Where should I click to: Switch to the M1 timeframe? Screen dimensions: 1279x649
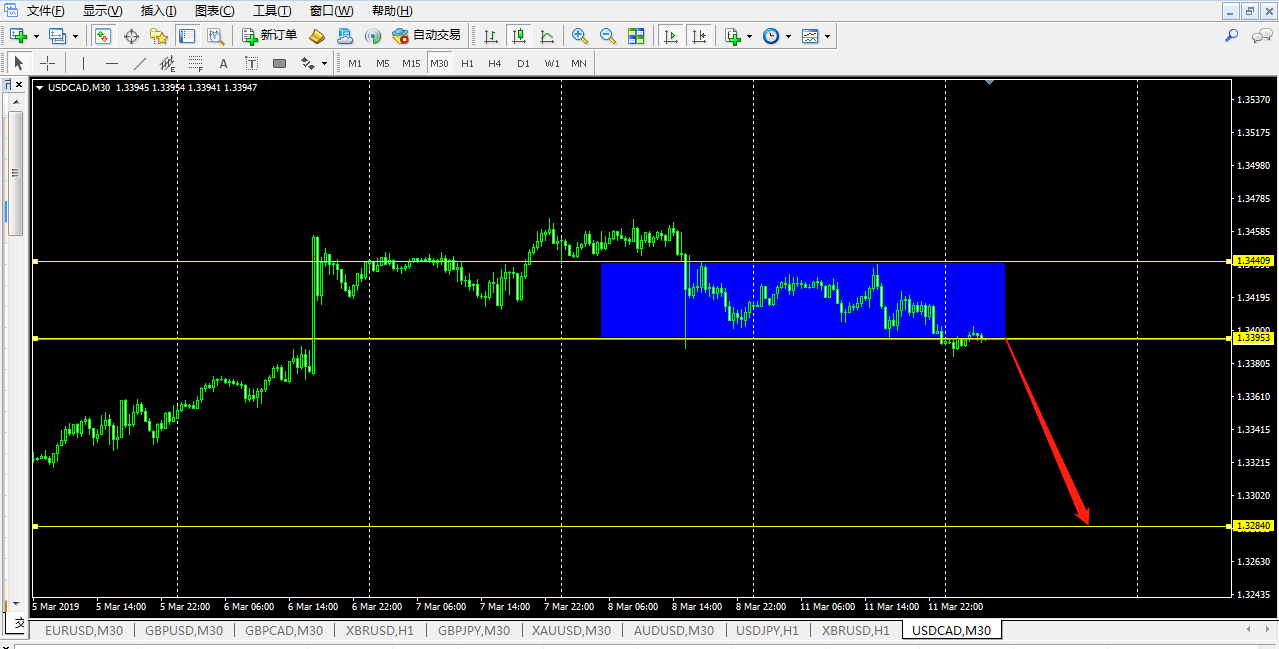pyautogui.click(x=355, y=63)
